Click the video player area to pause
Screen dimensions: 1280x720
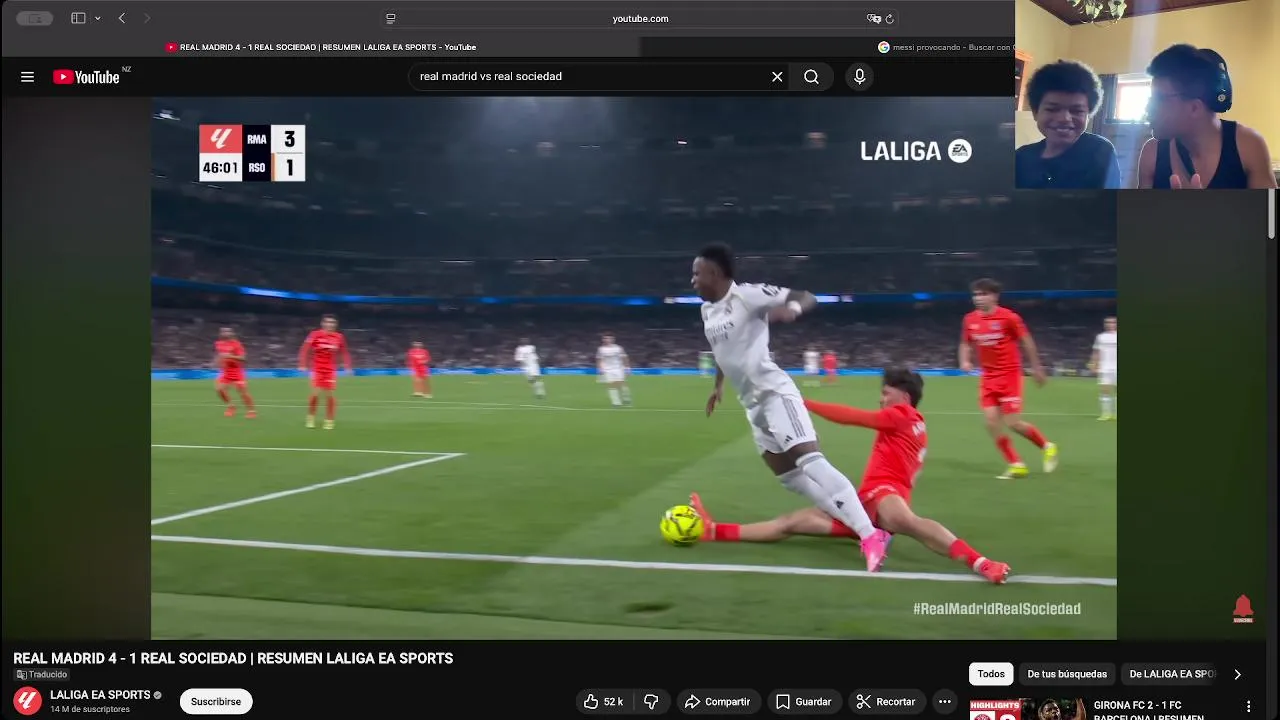coord(633,368)
